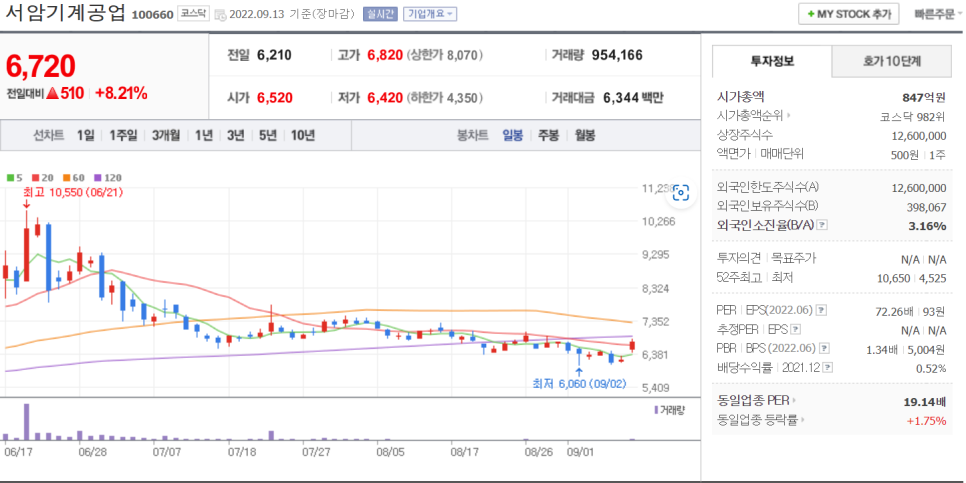This screenshot has height=483, width=966.
Task: Click the 52주최고 최저 value 10,650 4,525
Action: point(911,278)
